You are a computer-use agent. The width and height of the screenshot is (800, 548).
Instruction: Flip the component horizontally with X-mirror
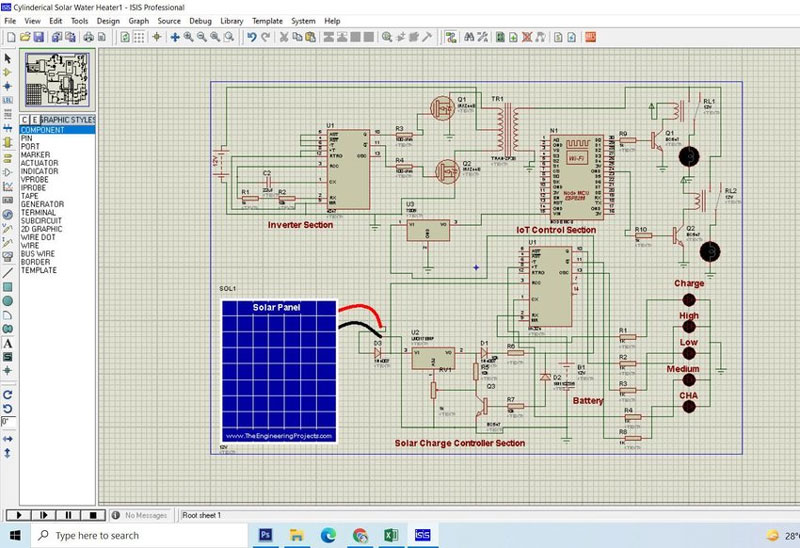(x=8, y=439)
